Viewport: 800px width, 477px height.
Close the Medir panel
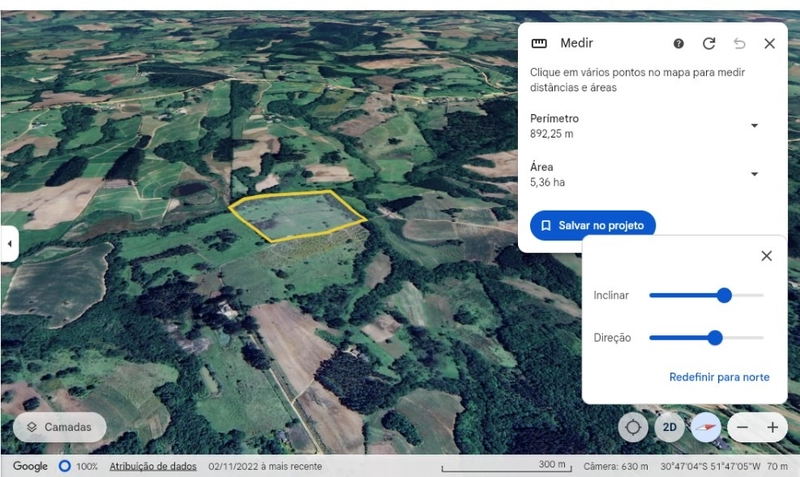[769, 43]
